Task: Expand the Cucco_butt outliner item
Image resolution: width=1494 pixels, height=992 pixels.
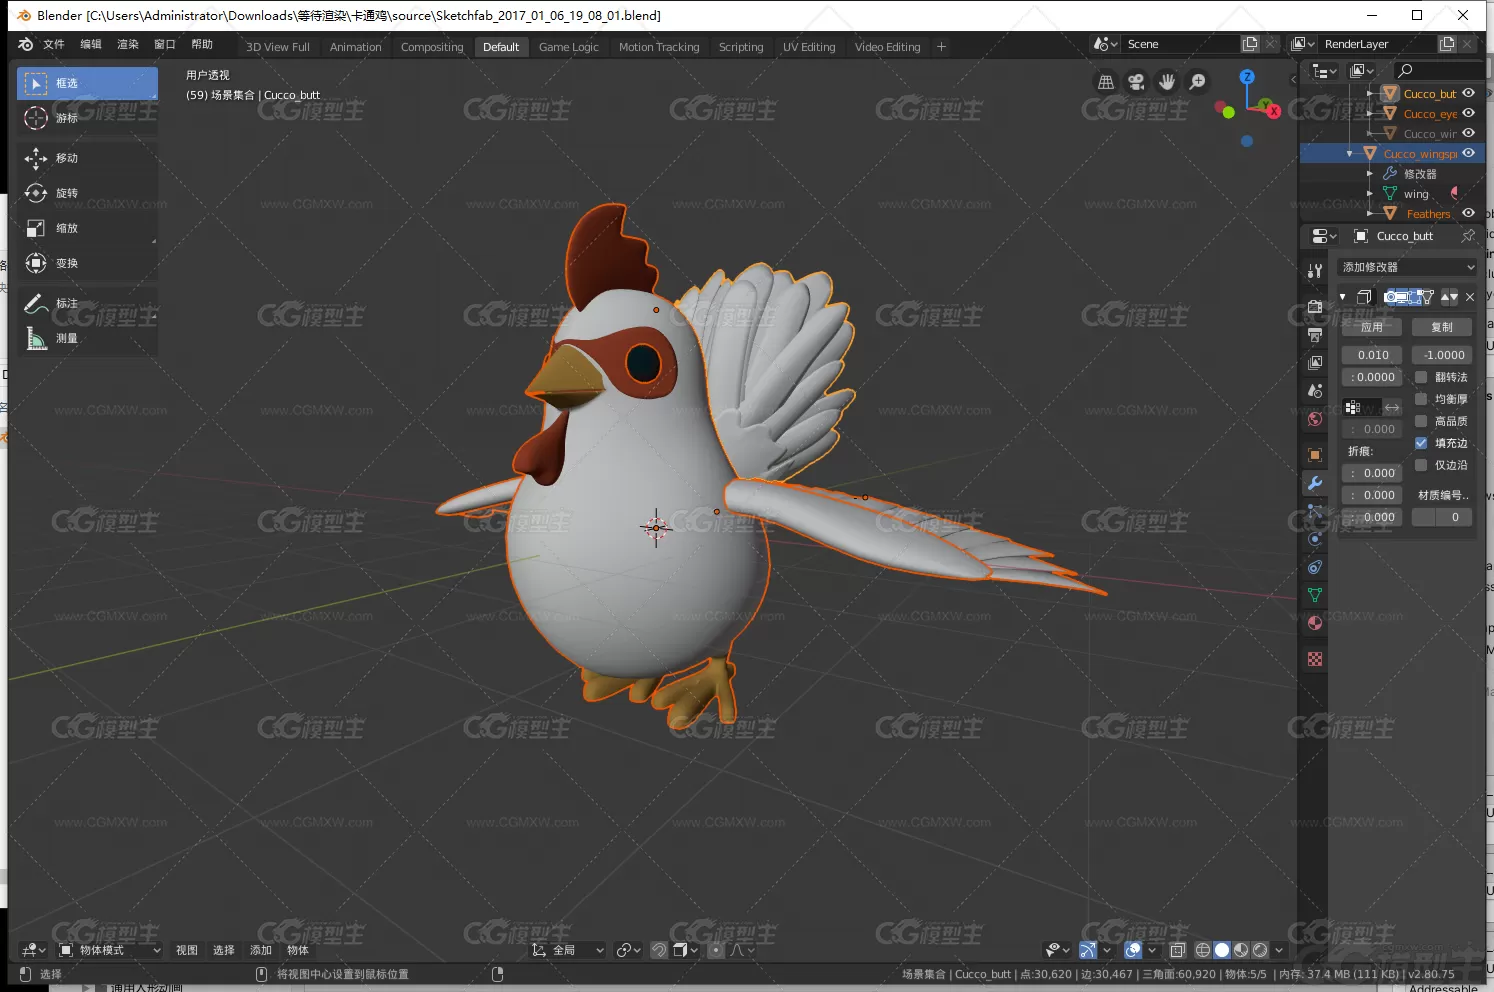Action: point(1370,94)
